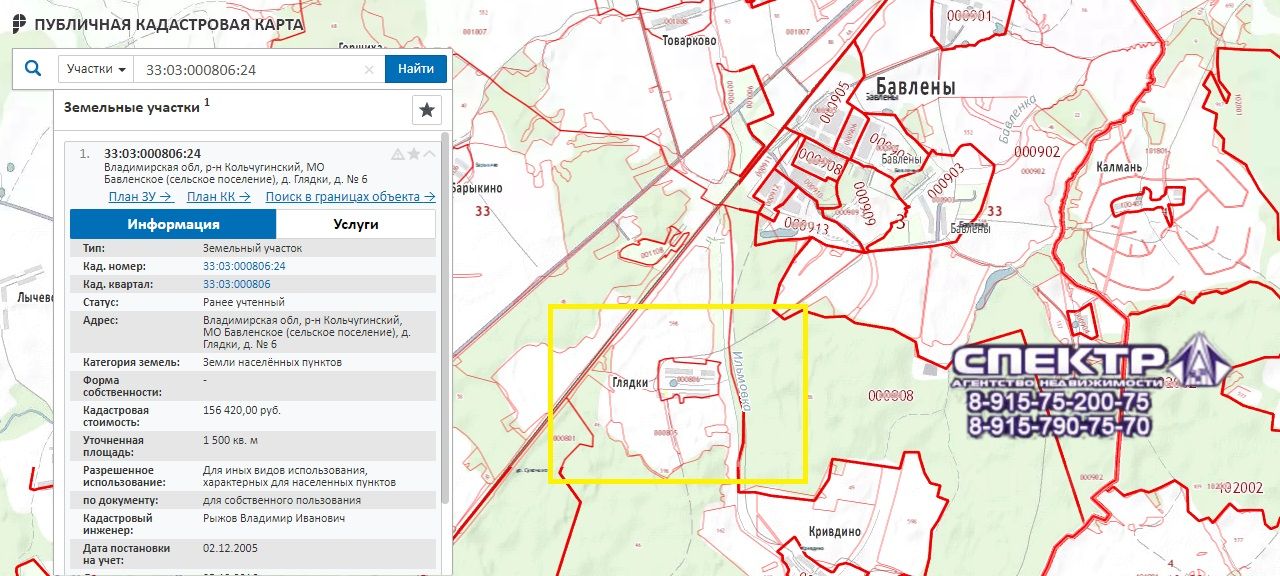Click inside the cadastral number search field
The height and width of the screenshot is (576, 1280).
click(250, 70)
